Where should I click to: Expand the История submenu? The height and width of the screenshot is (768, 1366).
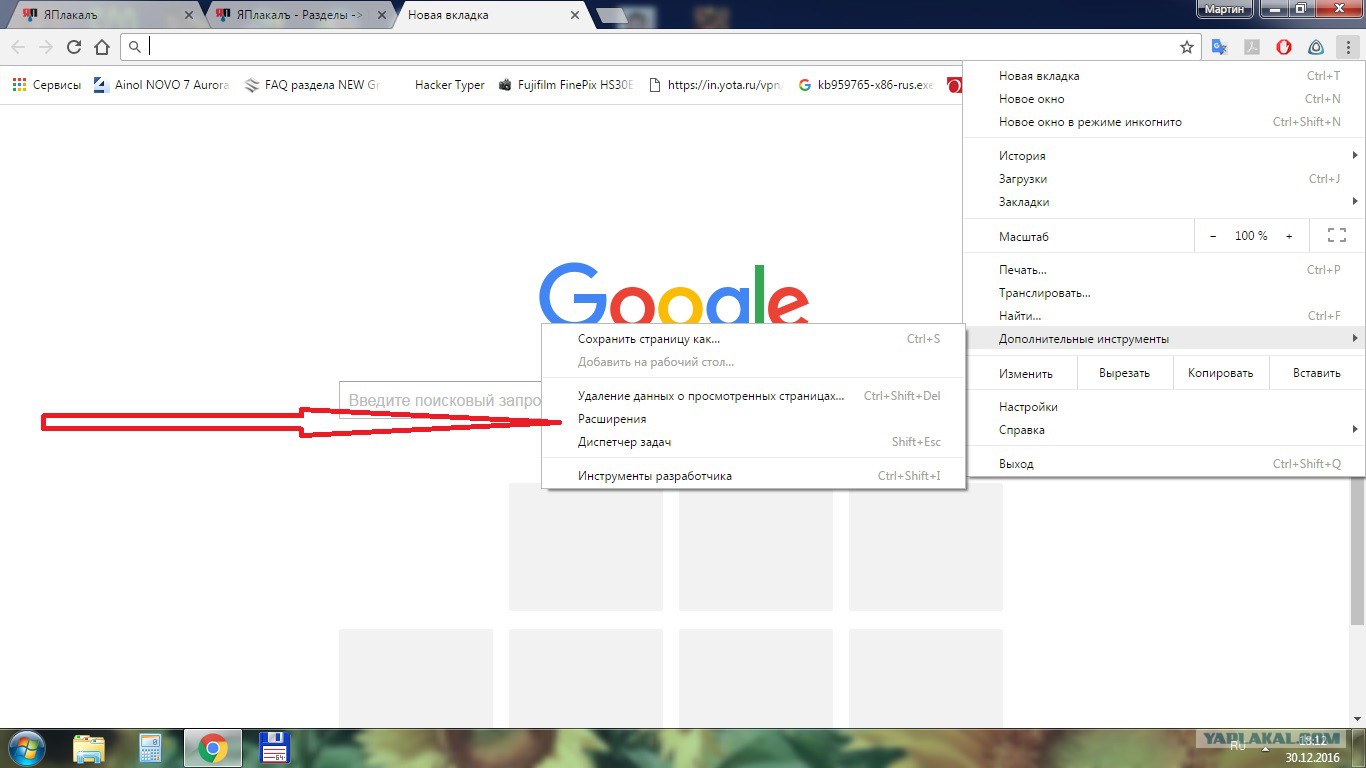coord(1164,156)
